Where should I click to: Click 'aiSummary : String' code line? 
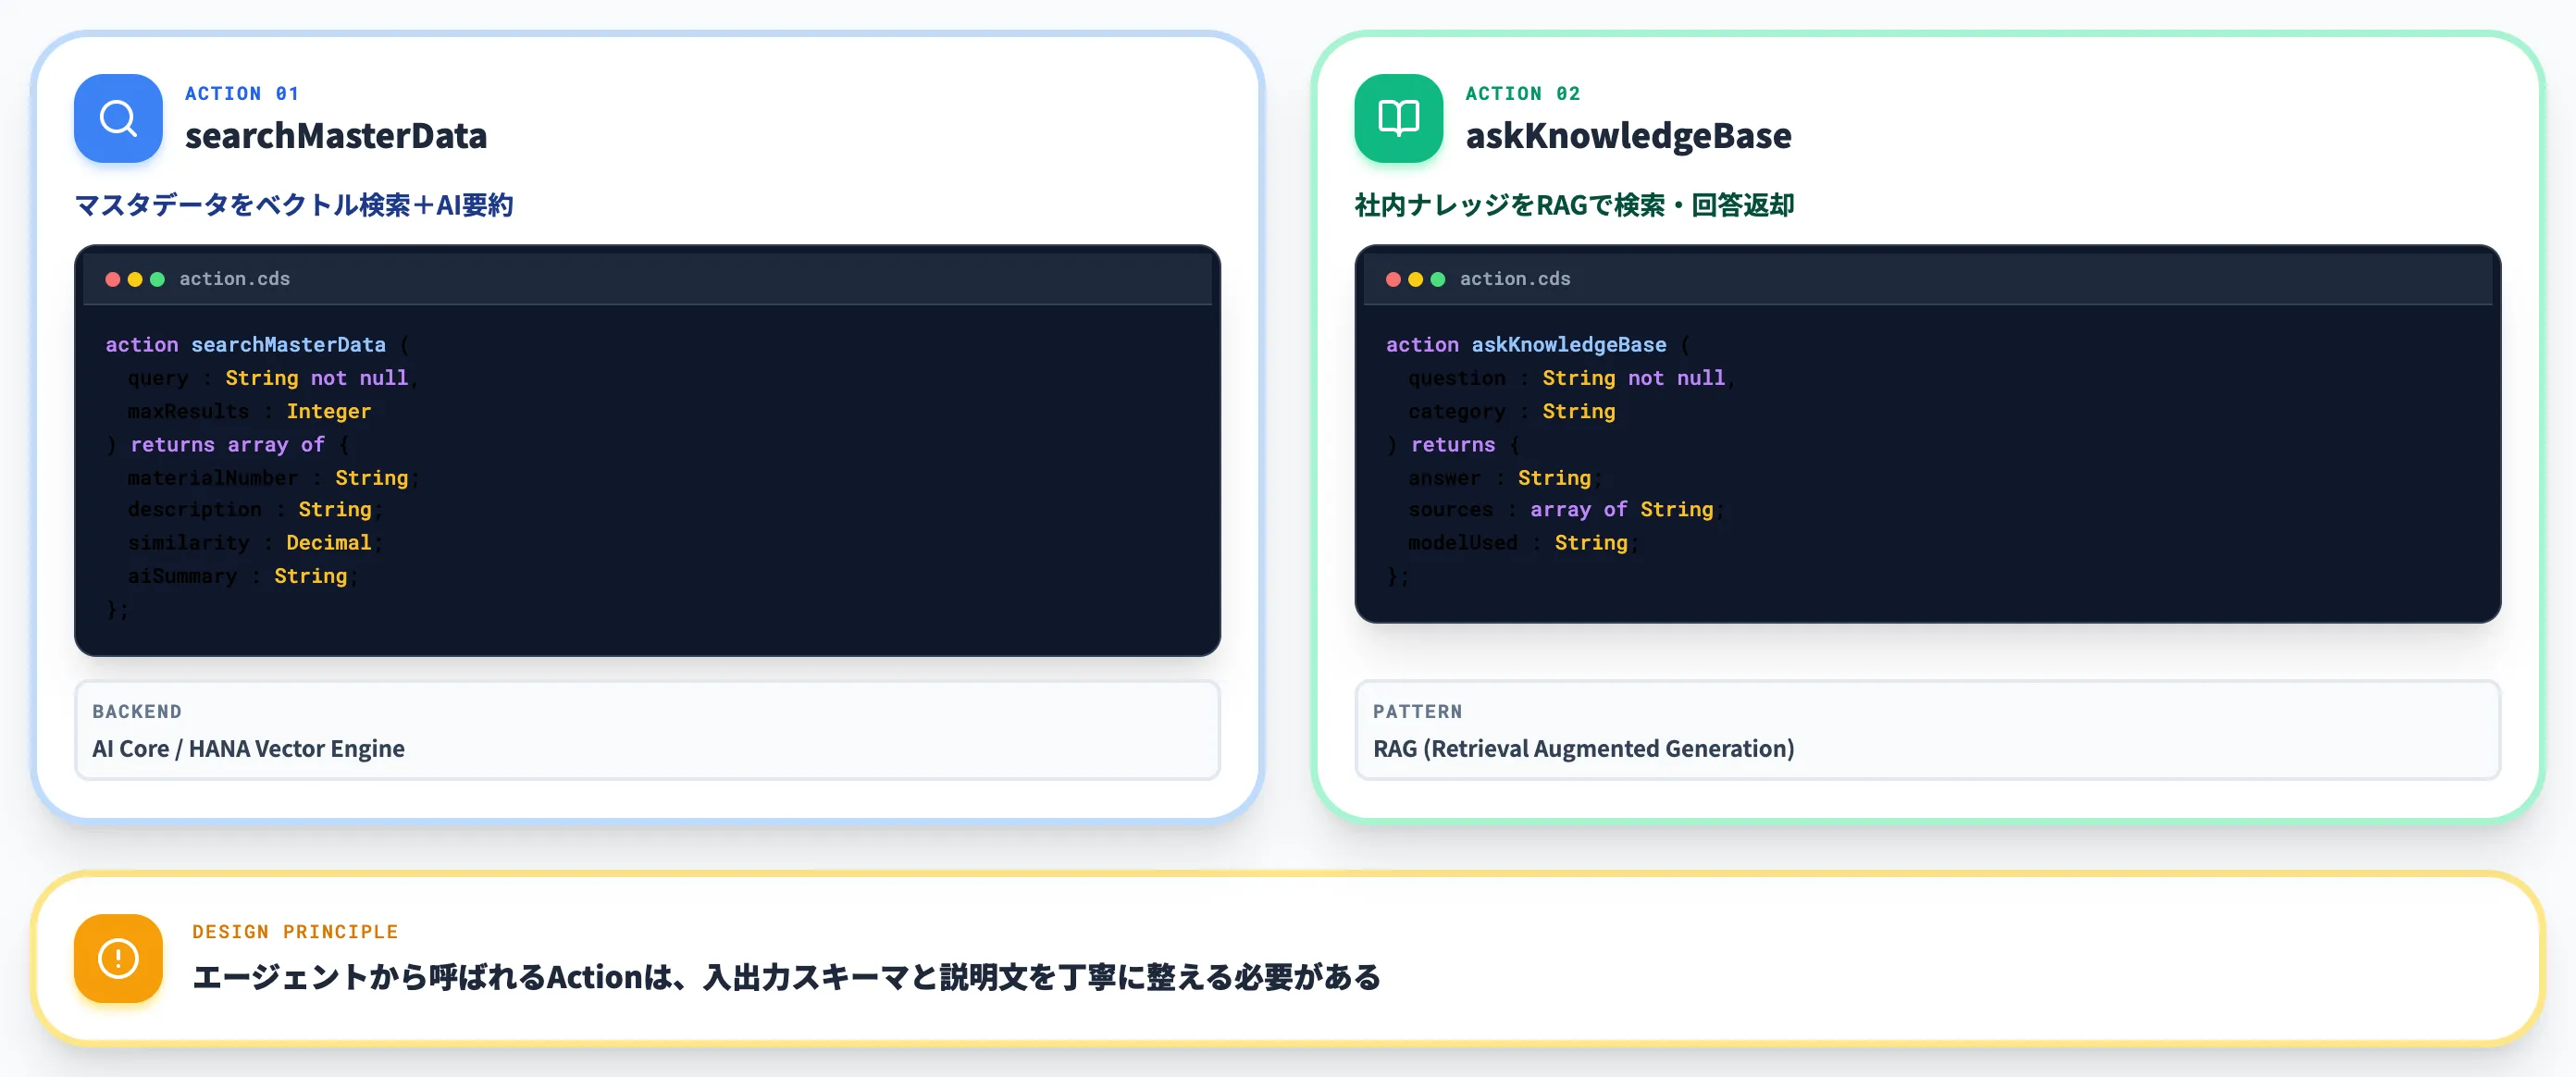point(242,576)
